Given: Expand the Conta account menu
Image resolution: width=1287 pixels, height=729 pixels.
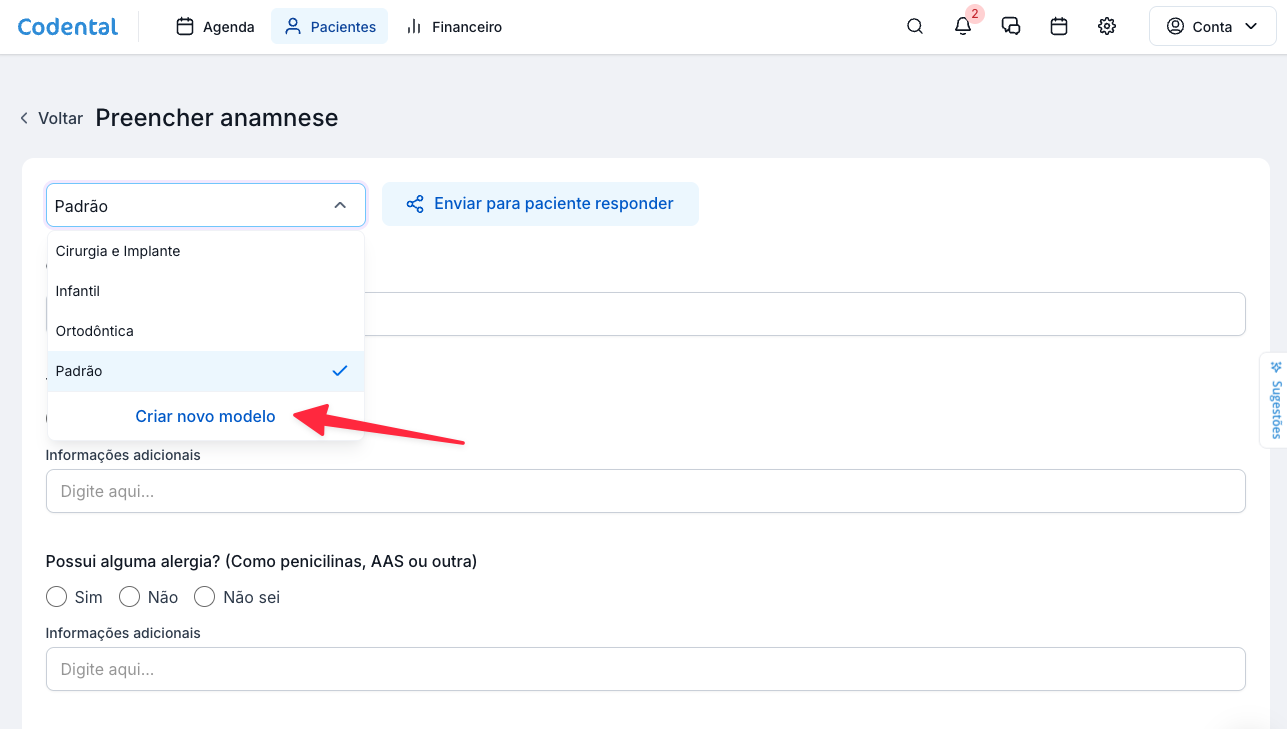Looking at the screenshot, I should coord(1212,27).
